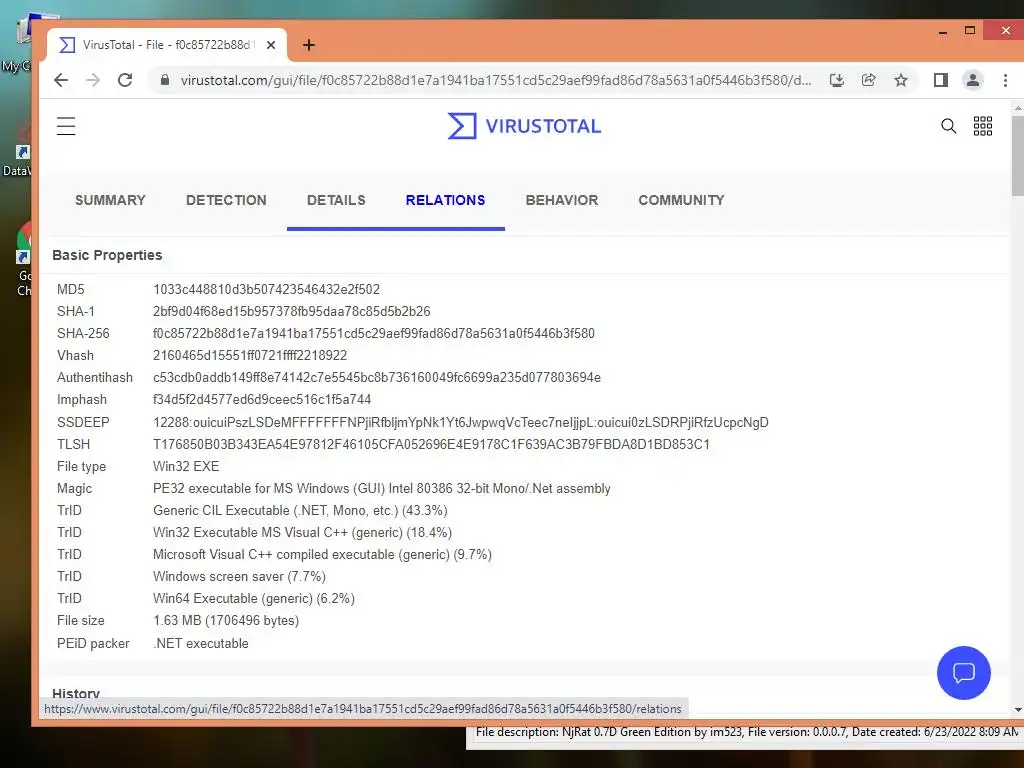This screenshot has width=1024, height=768.
Task: Reload the VirusTotal page
Action: [125, 80]
